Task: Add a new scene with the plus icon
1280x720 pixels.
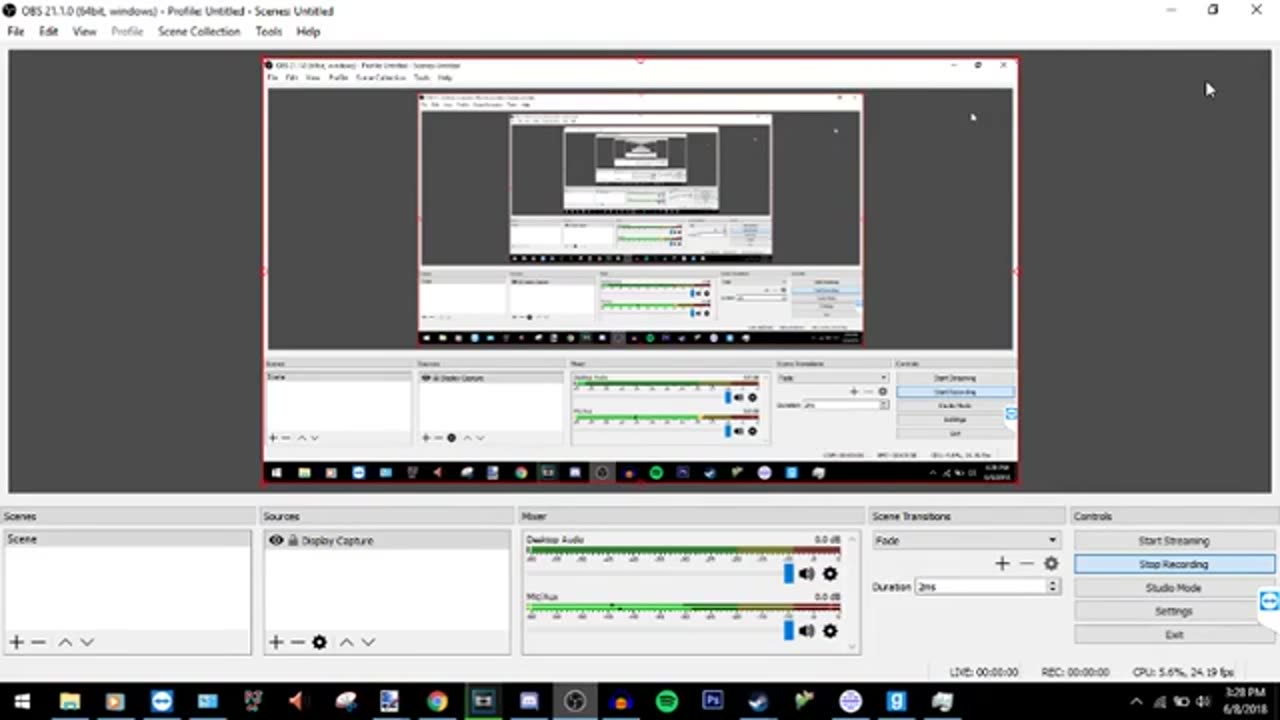Action: pyautogui.click(x=16, y=642)
